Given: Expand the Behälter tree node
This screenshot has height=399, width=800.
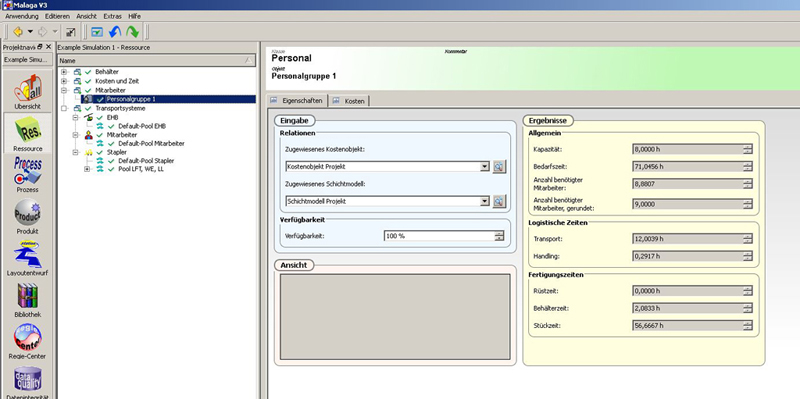Looking at the screenshot, I should click(x=64, y=72).
